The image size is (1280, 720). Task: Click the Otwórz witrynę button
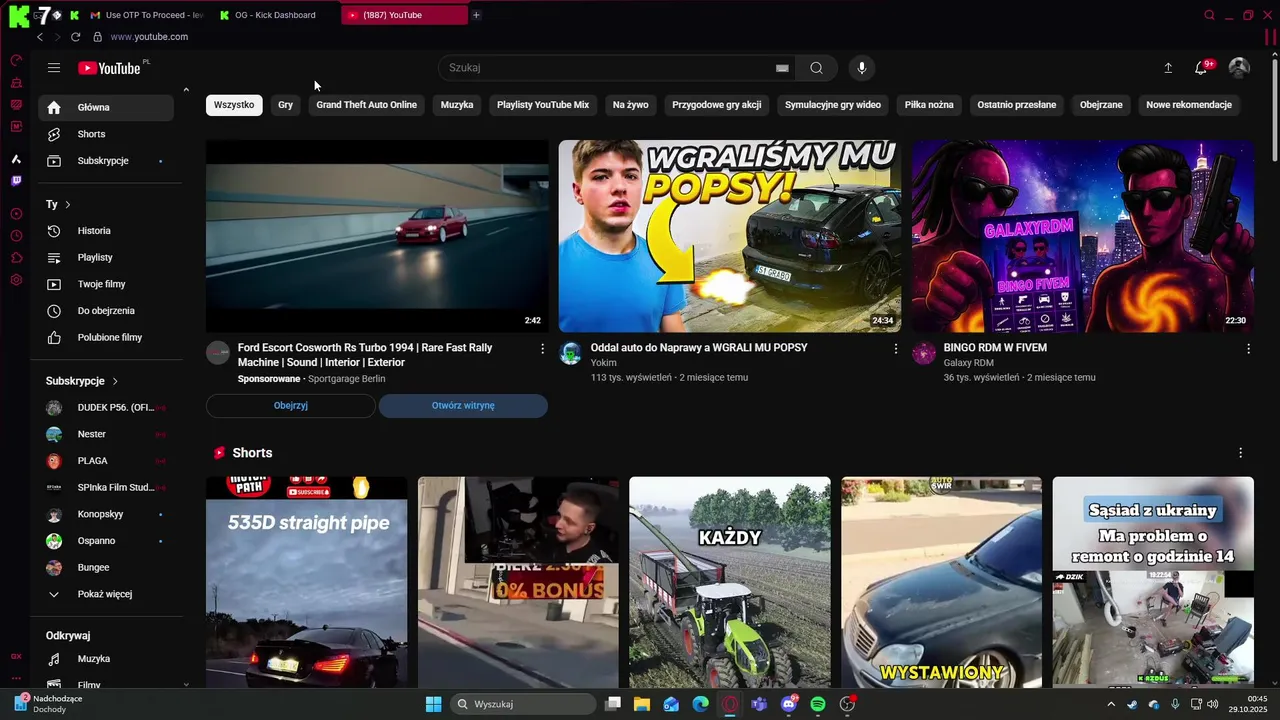(x=463, y=406)
